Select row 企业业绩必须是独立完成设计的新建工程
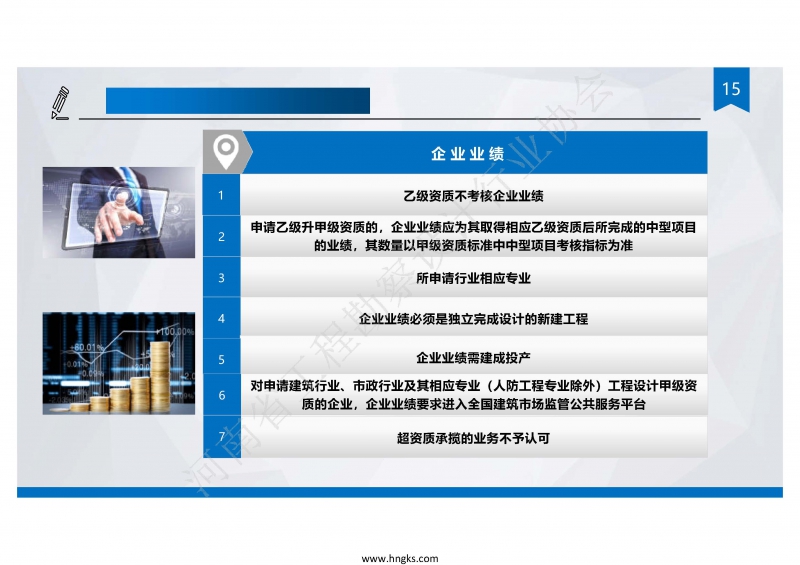The width and height of the screenshot is (800, 565). 473,319
